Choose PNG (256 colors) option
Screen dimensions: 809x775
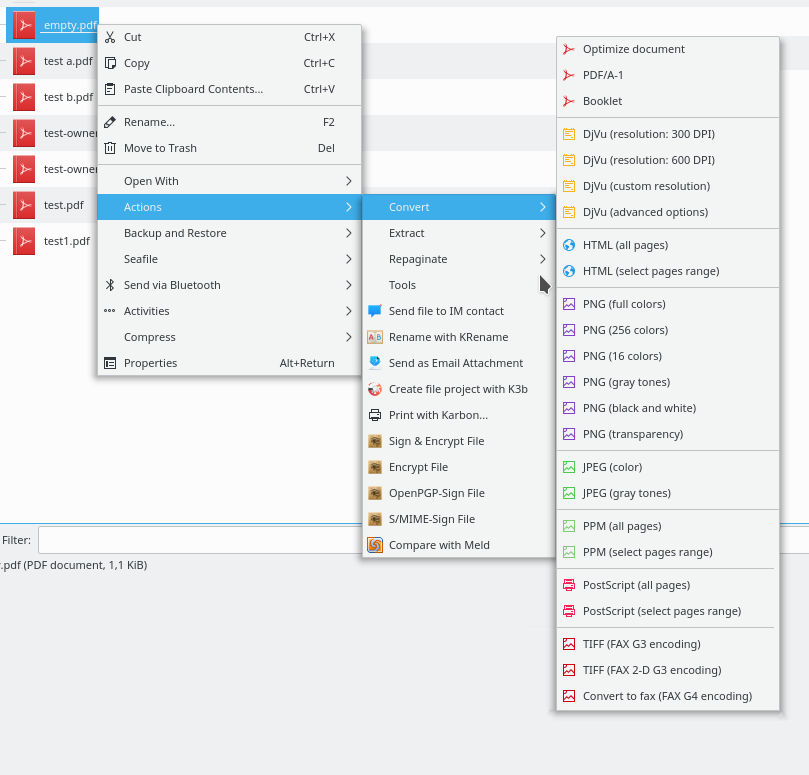pos(668,330)
